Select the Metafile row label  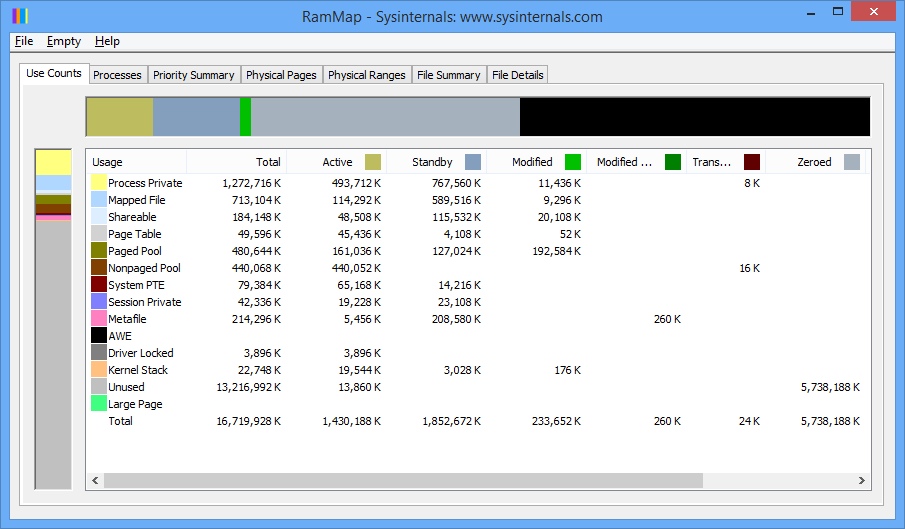coord(127,319)
